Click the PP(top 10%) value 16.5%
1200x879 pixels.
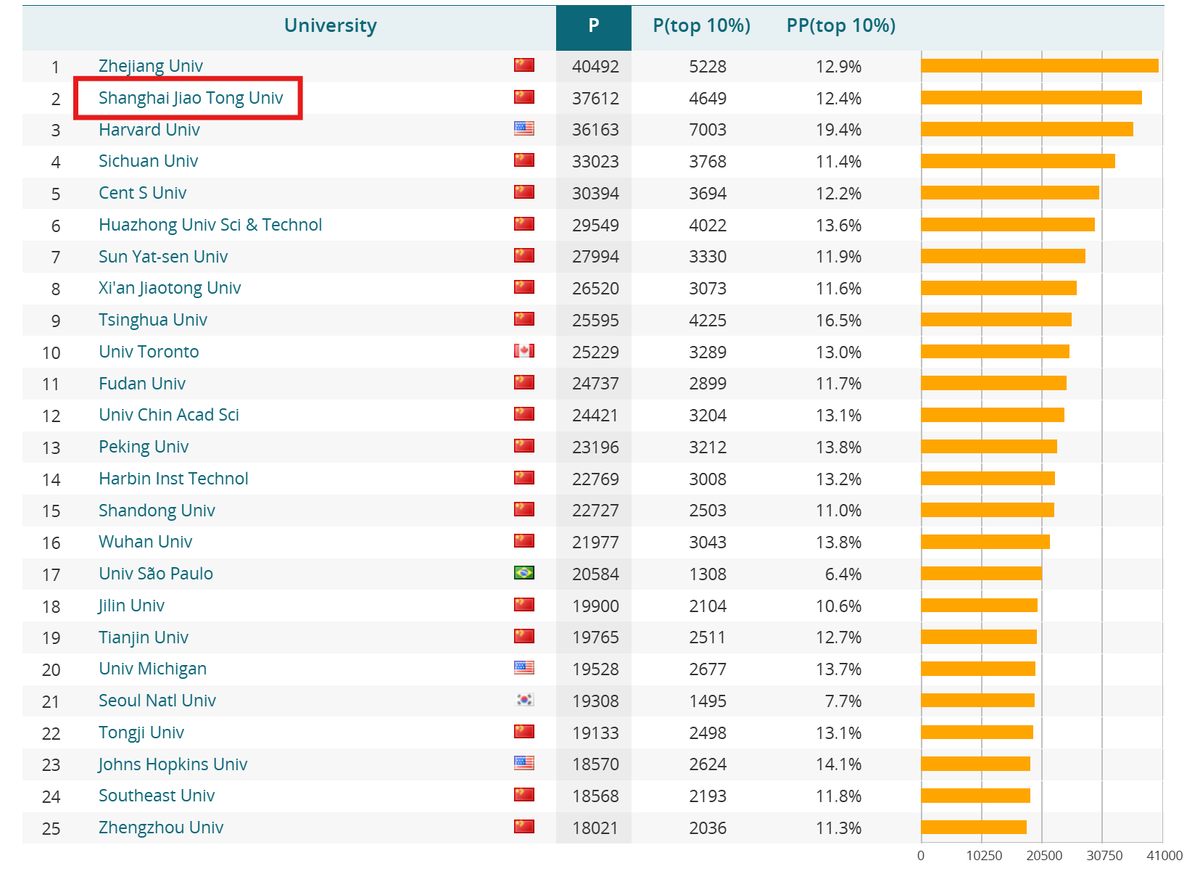pyautogui.click(x=839, y=321)
